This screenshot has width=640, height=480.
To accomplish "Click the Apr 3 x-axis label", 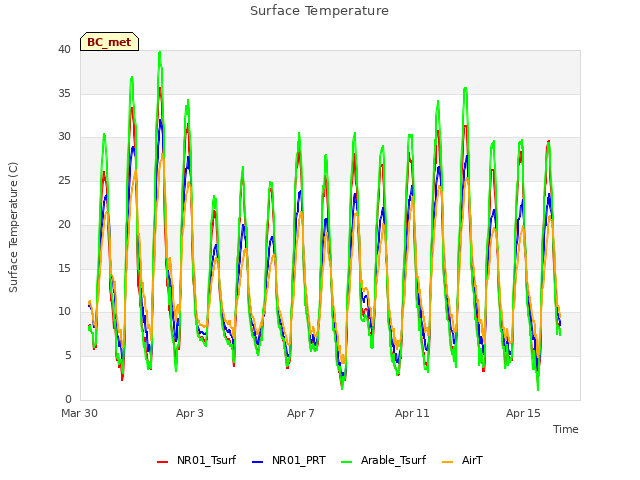I will 190,413.
